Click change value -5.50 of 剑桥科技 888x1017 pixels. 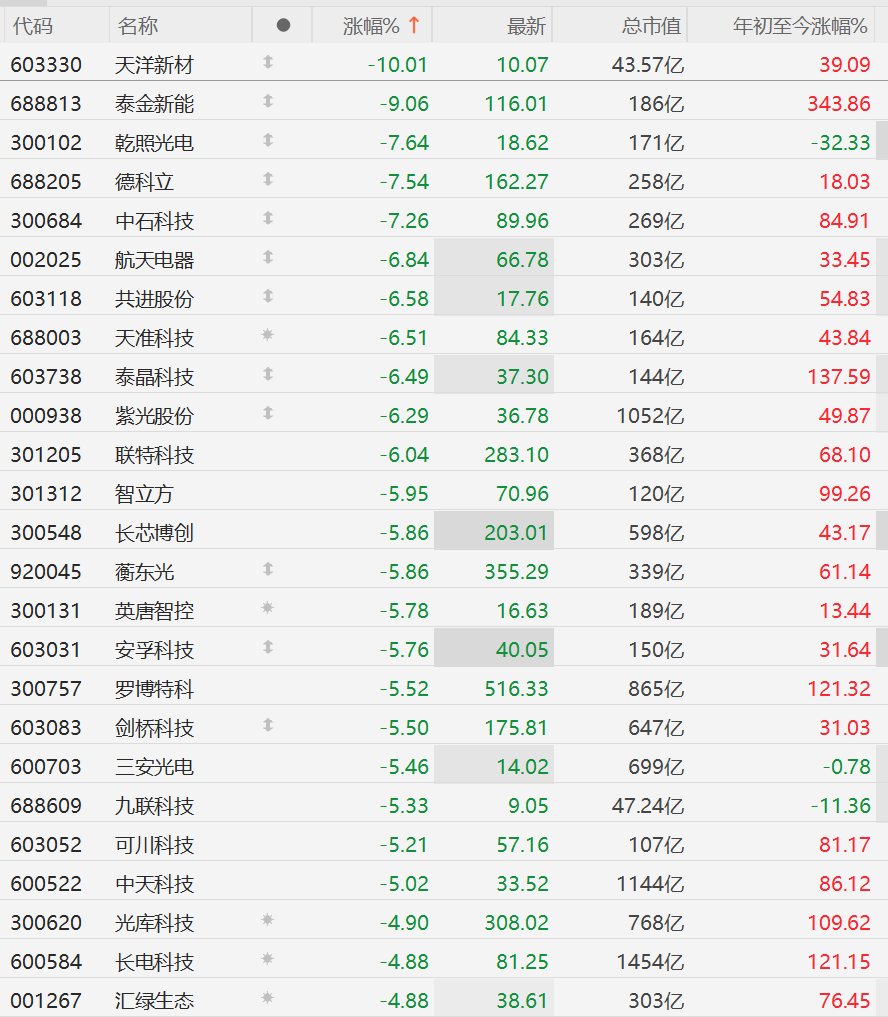[x=404, y=728]
